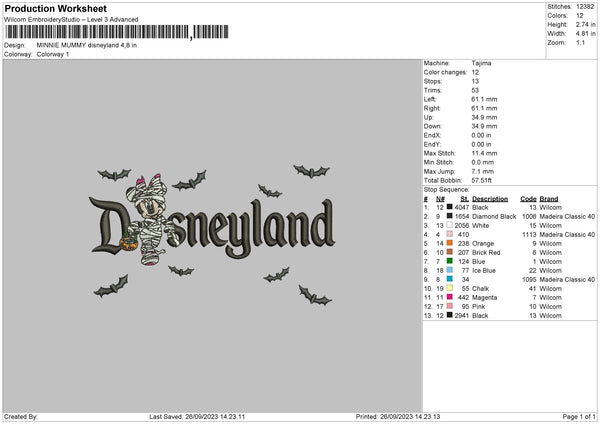Image resolution: width=600 pixels, height=424 pixels.
Task: Click the Max Stitch value 11.4 mm
Action: (x=484, y=153)
